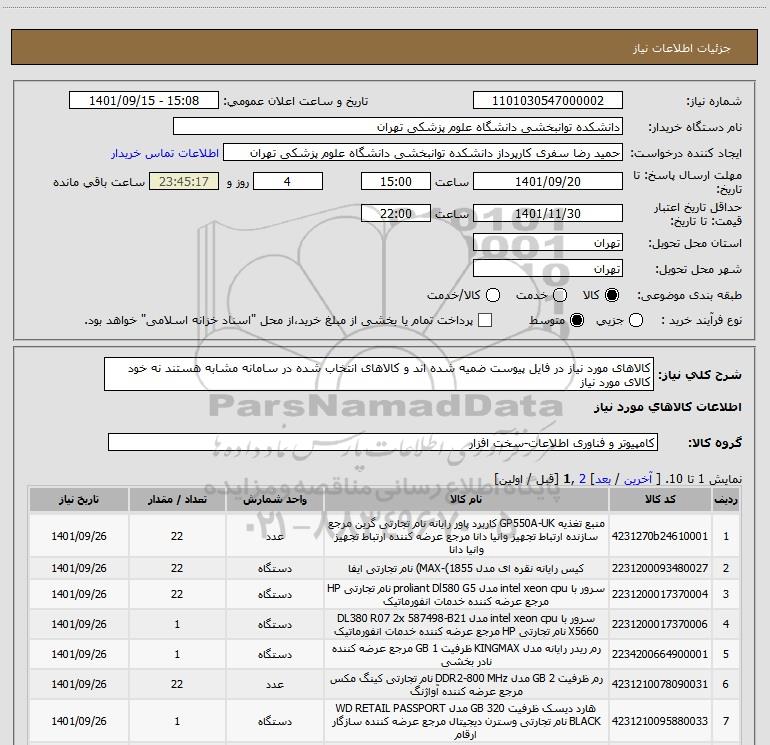Click the buyer organization name field
This screenshot has width=770, height=745.
398,126
